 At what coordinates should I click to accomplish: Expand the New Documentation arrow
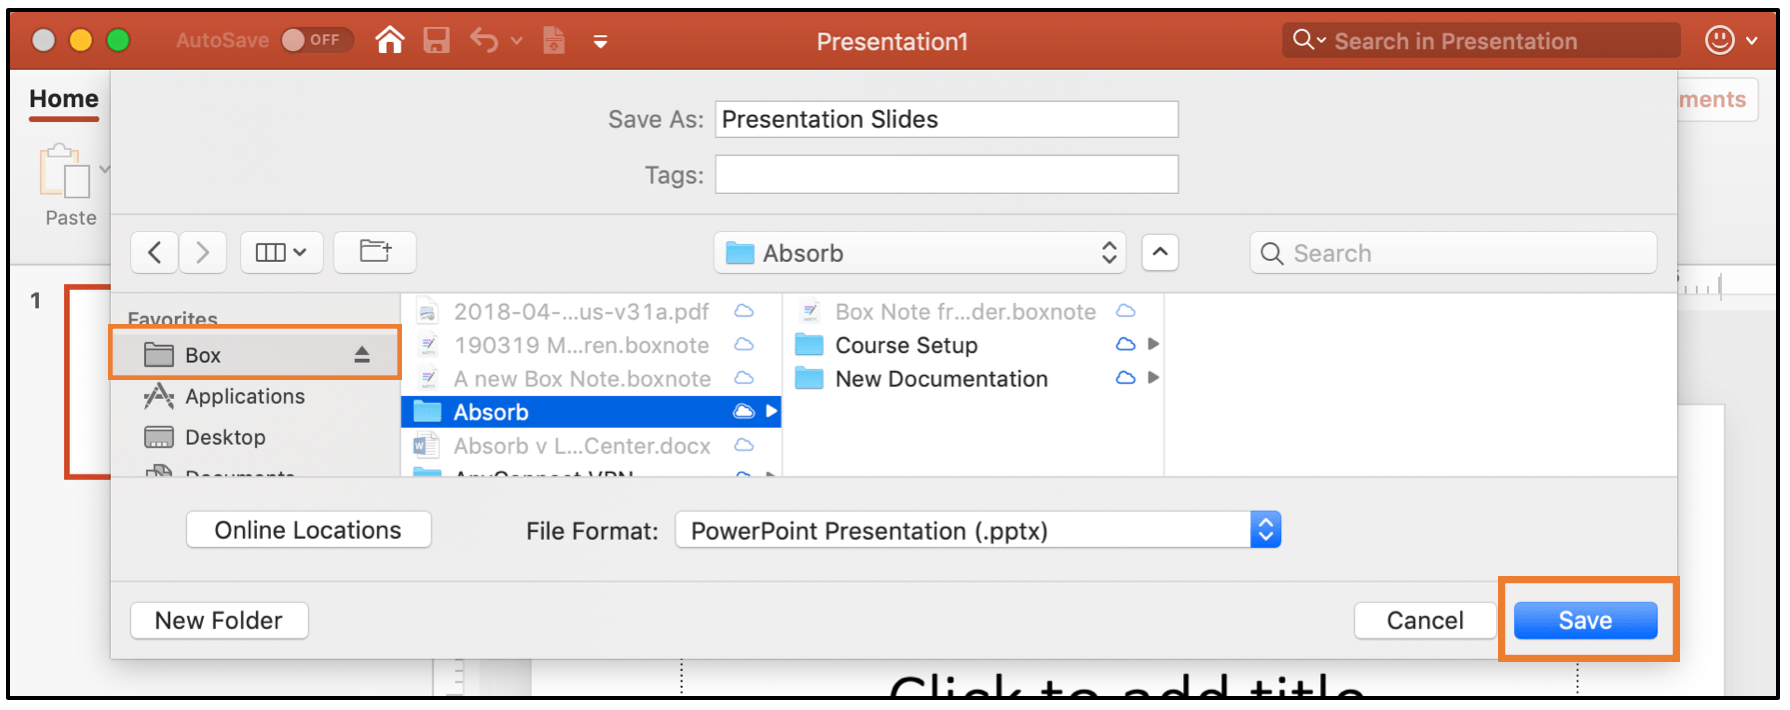click(1153, 378)
